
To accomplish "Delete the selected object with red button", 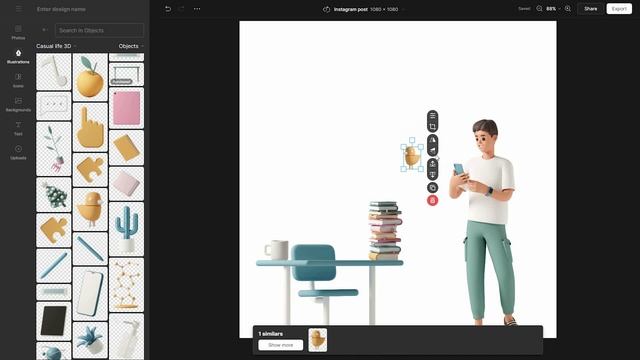I will [x=432, y=200].
